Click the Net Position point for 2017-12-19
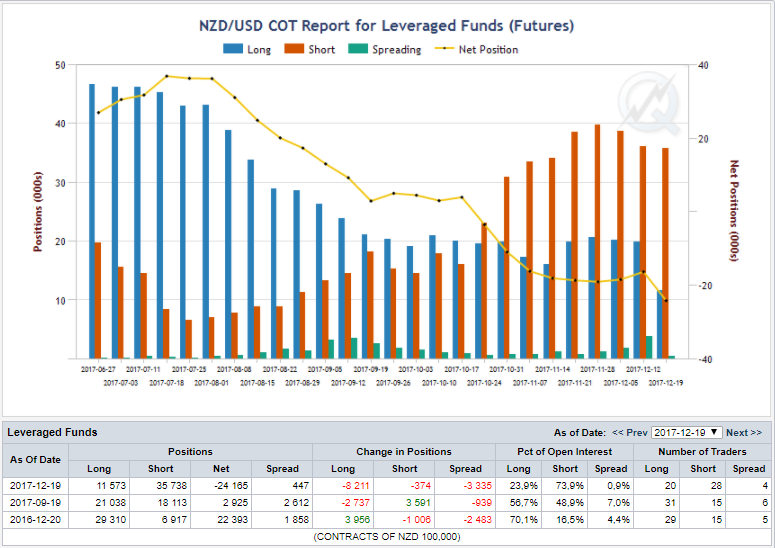 point(666,301)
